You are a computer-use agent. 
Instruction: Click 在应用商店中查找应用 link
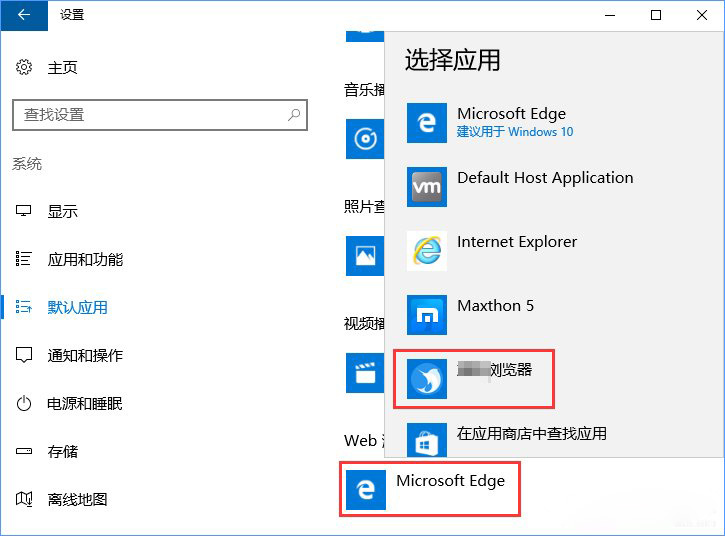(531, 434)
